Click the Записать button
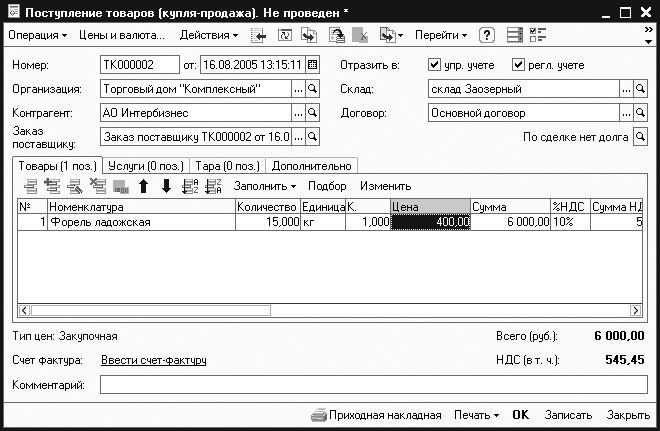The image size is (660, 431). tap(568, 415)
